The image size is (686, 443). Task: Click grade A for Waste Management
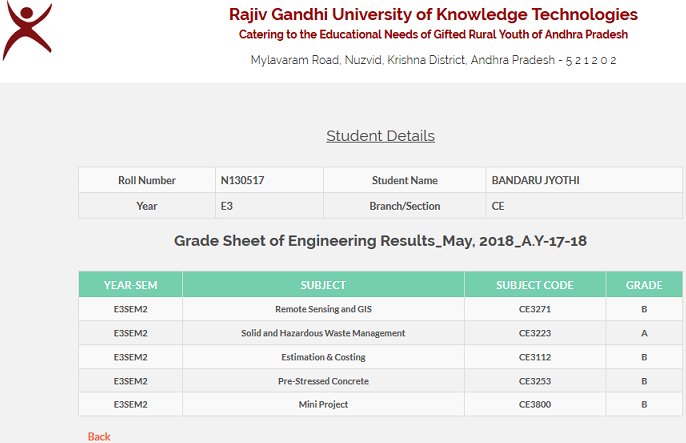coord(644,333)
